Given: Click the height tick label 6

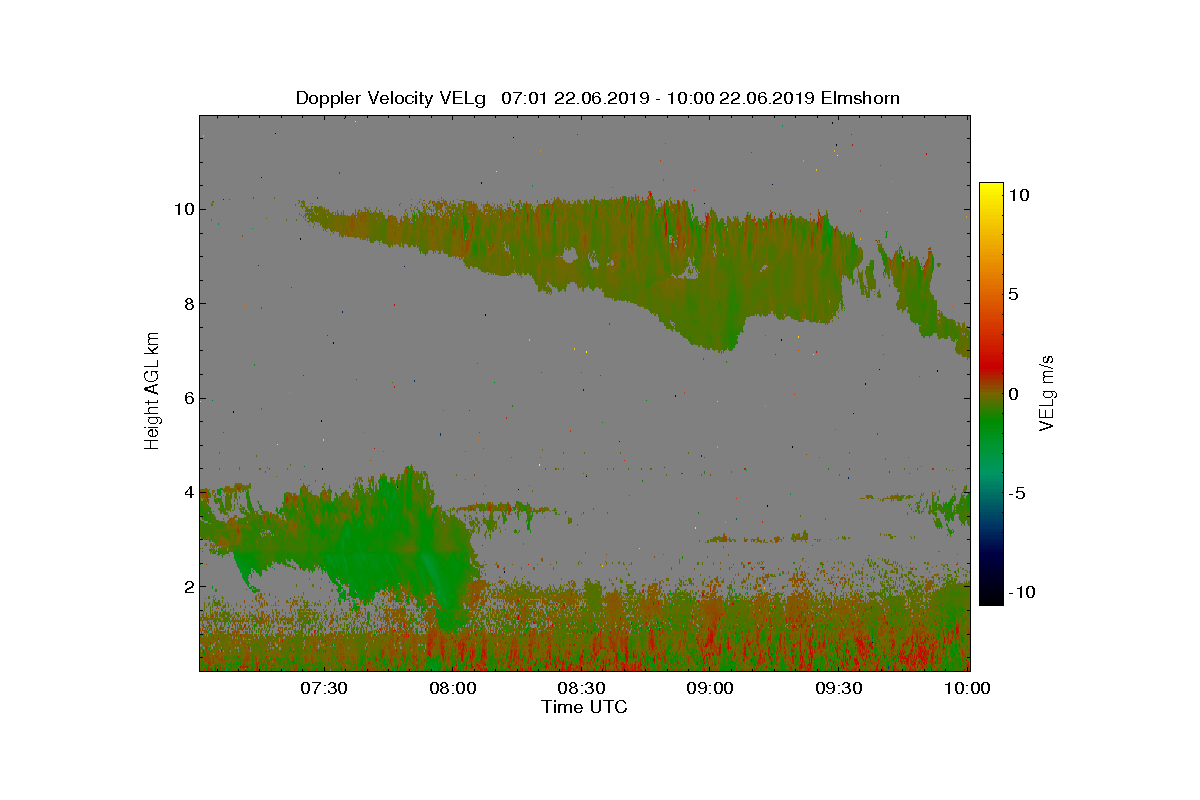Looking at the screenshot, I should click(x=187, y=398).
